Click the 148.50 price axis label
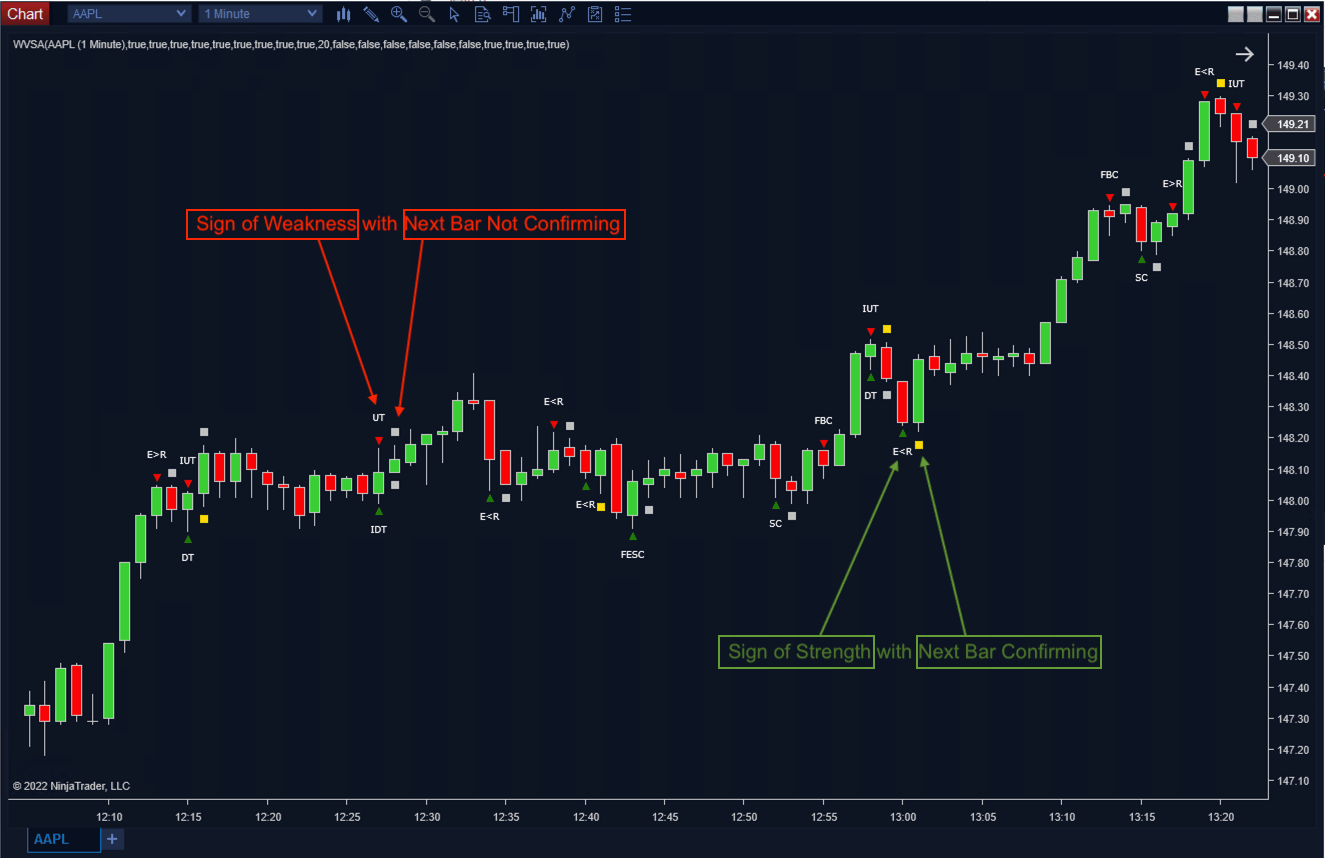Viewport: 1325px width, 858px height. (1293, 345)
